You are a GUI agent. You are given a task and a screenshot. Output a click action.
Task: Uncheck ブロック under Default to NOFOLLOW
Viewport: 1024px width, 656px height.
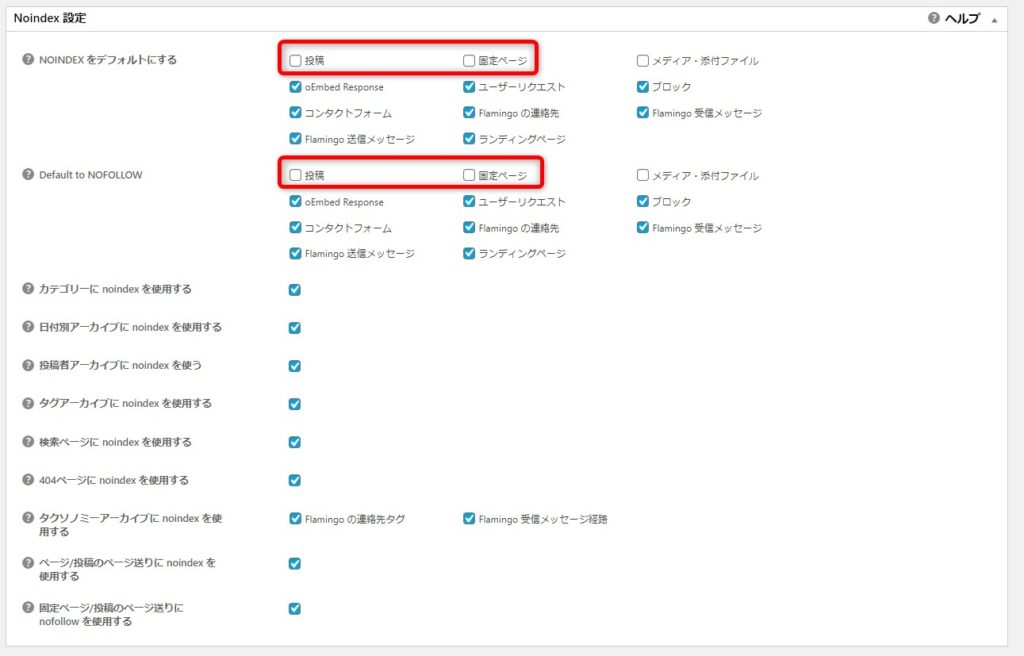click(x=643, y=201)
